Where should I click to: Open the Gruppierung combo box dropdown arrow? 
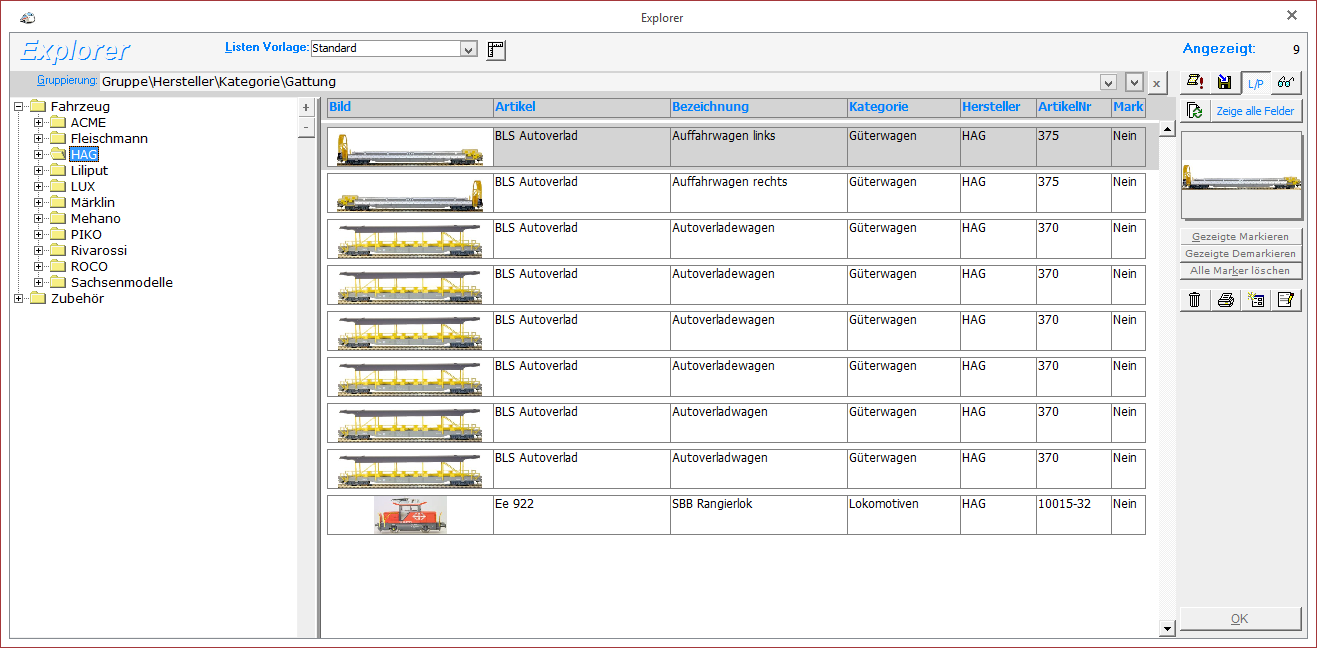point(1108,82)
